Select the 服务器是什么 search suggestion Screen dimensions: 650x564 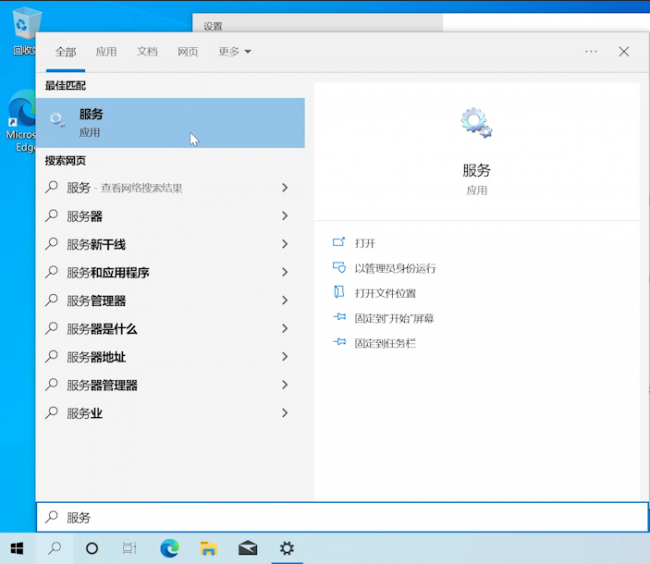pyautogui.click(x=170, y=329)
